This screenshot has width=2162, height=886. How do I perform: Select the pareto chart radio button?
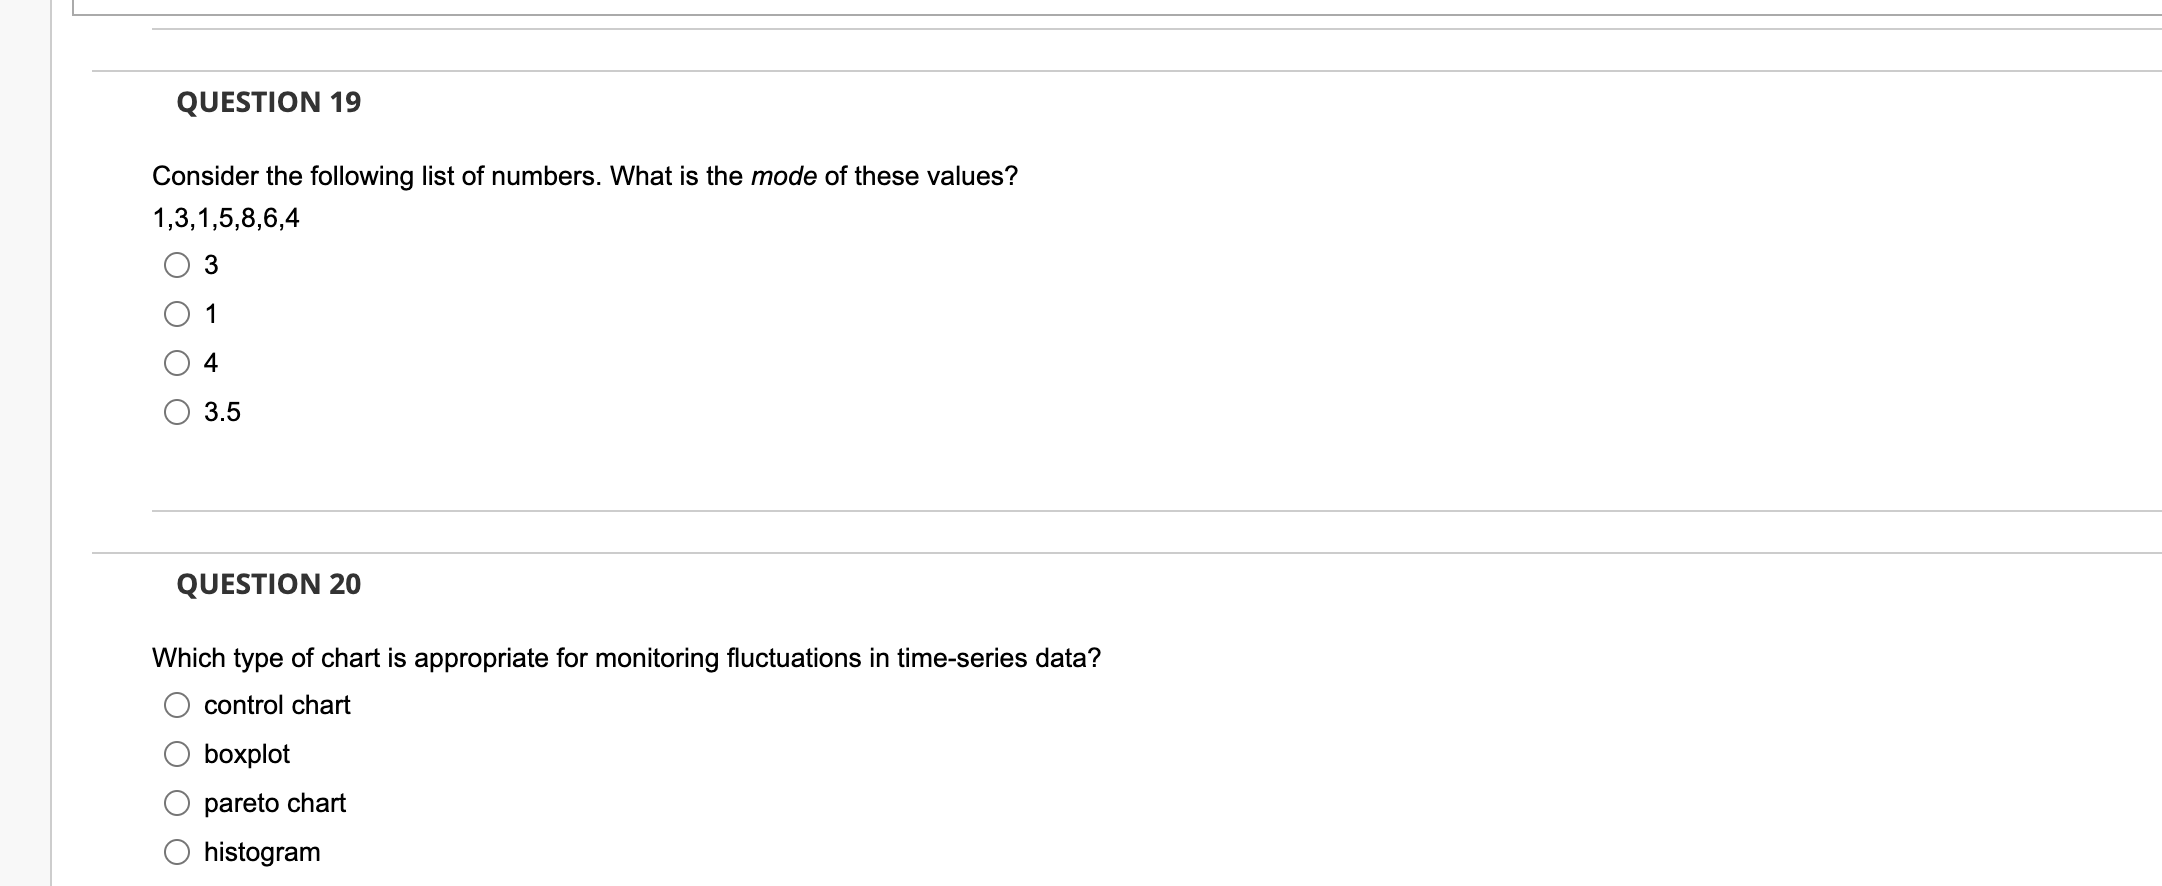pyautogui.click(x=177, y=803)
